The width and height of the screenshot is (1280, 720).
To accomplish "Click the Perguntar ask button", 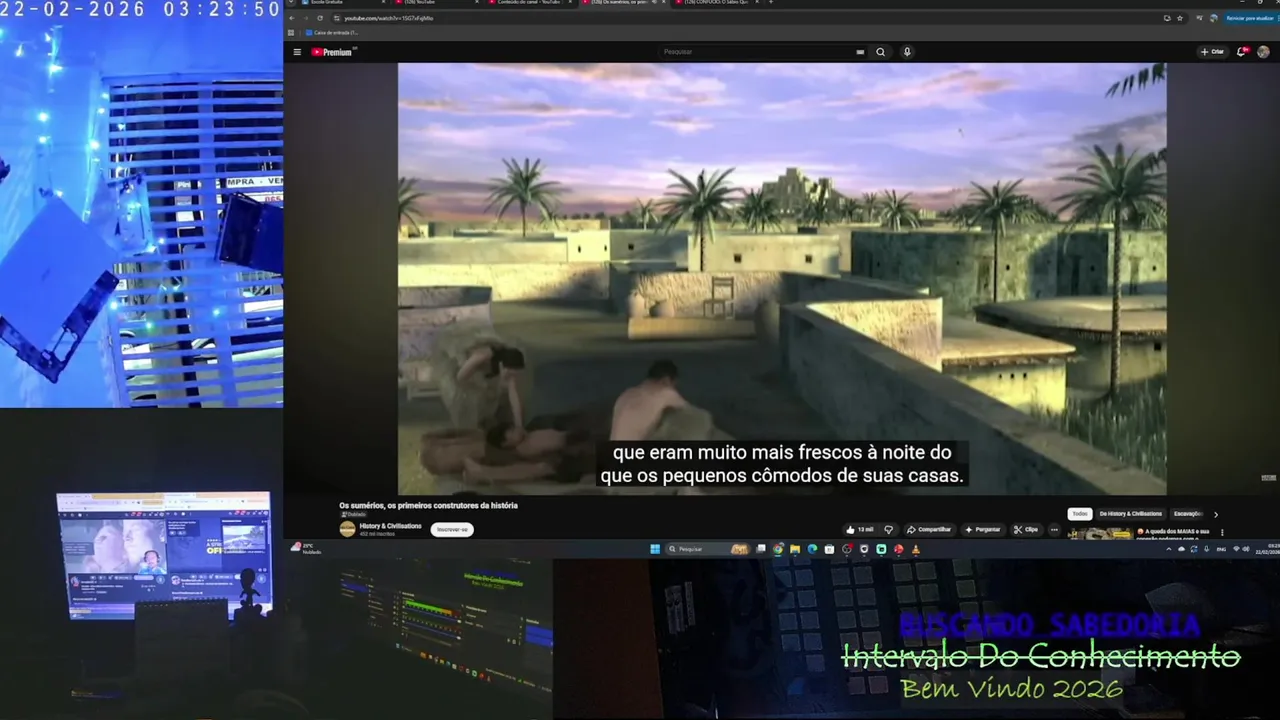I will [x=983, y=530].
